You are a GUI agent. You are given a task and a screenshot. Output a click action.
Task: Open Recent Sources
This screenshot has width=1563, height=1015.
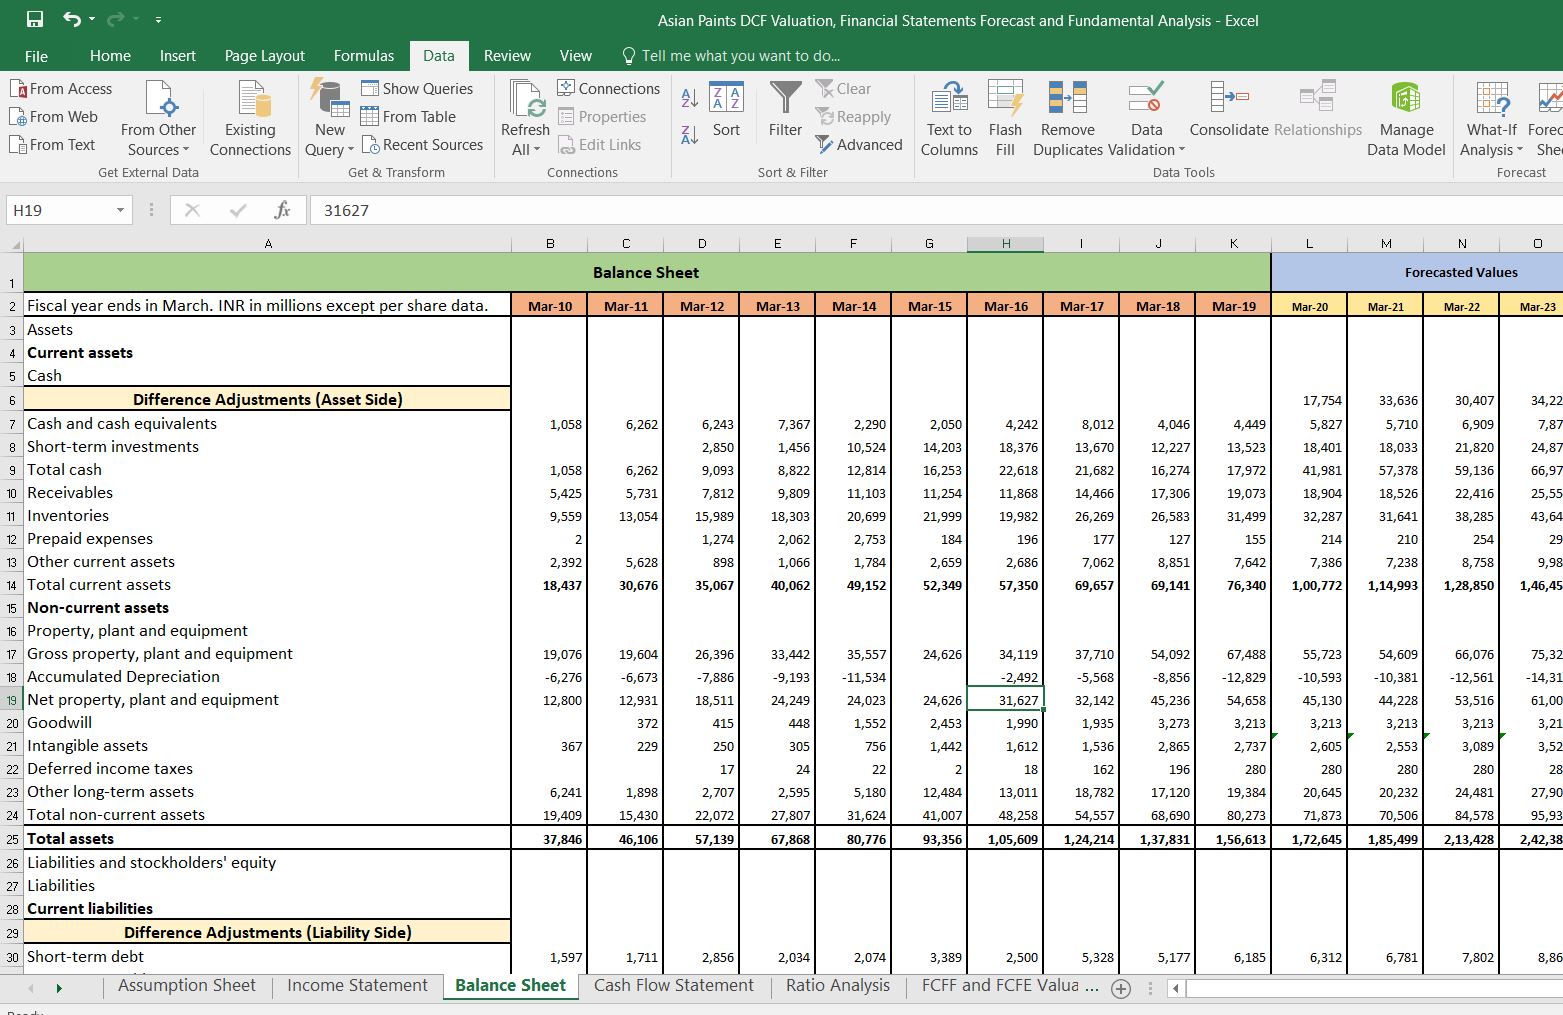click(422, 144)
